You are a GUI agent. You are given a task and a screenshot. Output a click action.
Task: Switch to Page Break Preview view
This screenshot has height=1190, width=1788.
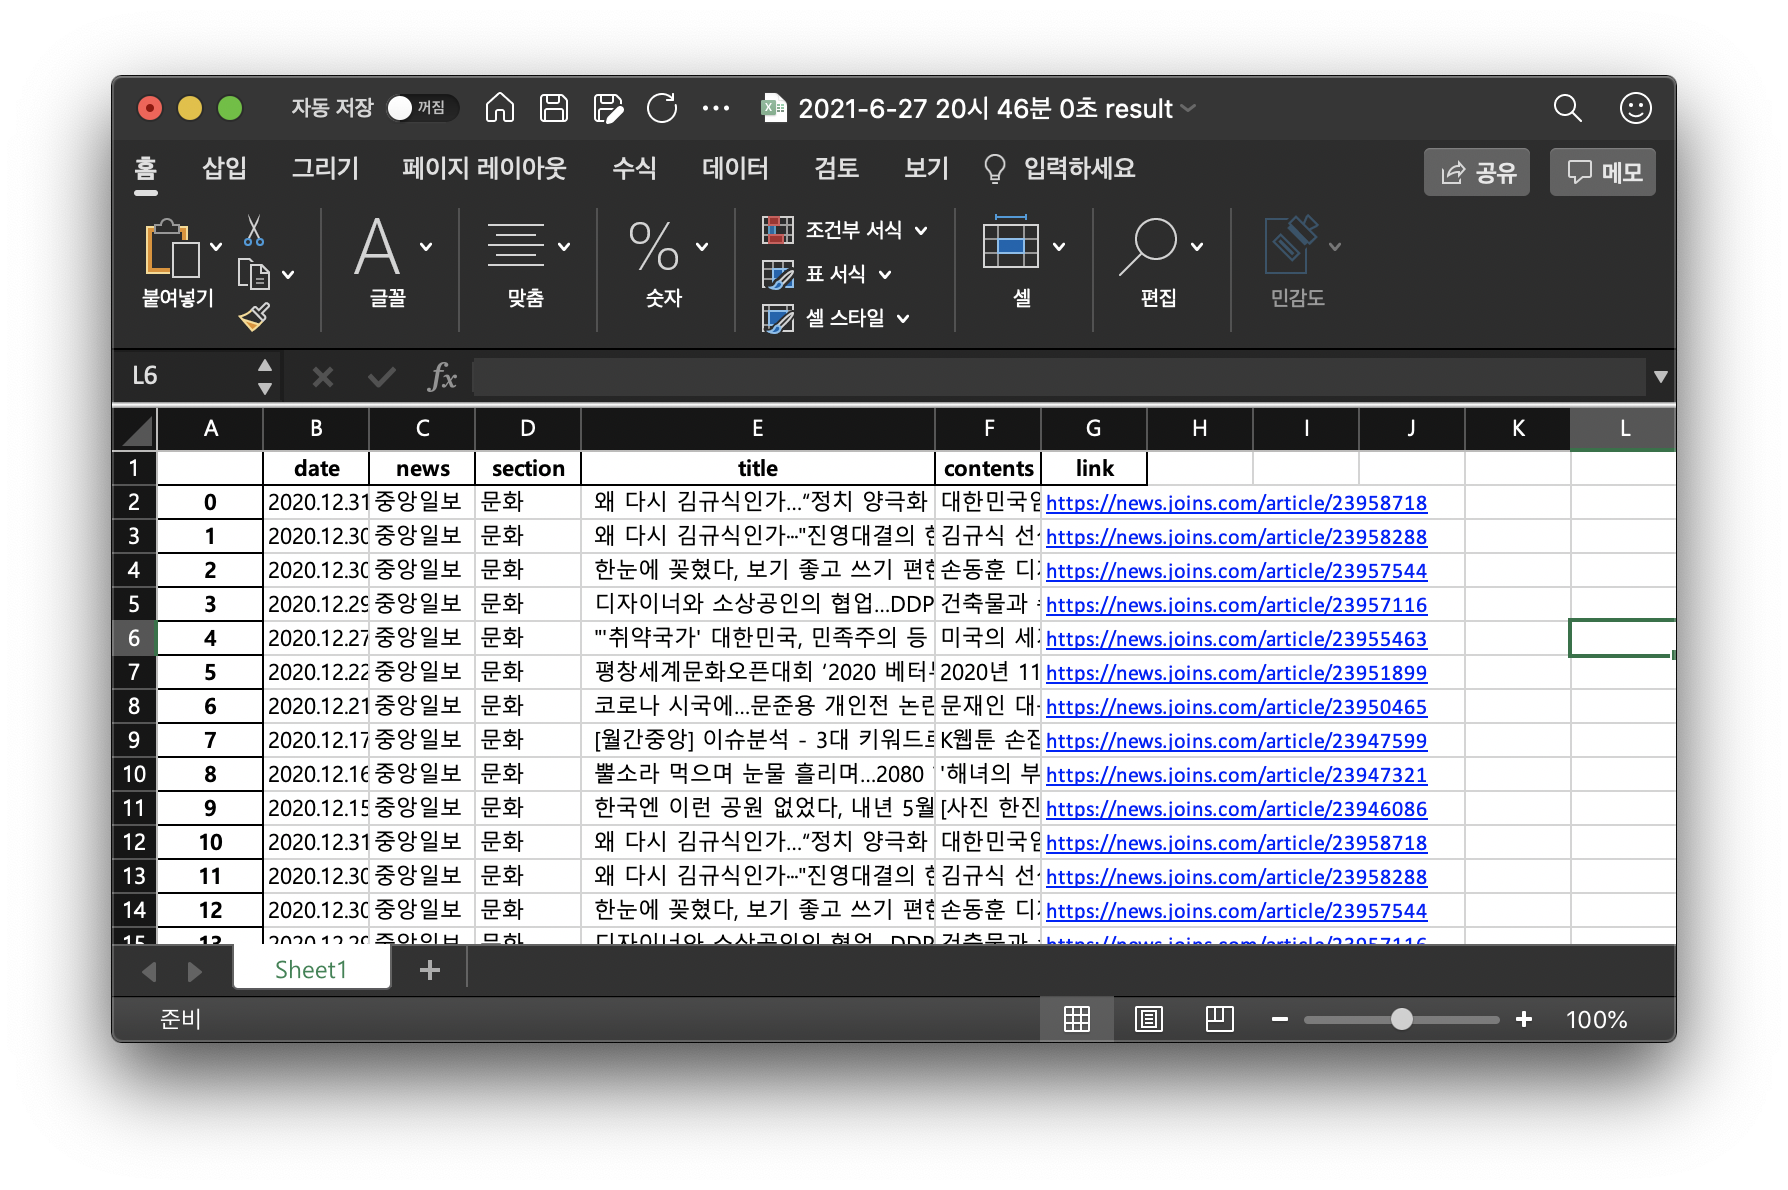click(1219, 1019)
